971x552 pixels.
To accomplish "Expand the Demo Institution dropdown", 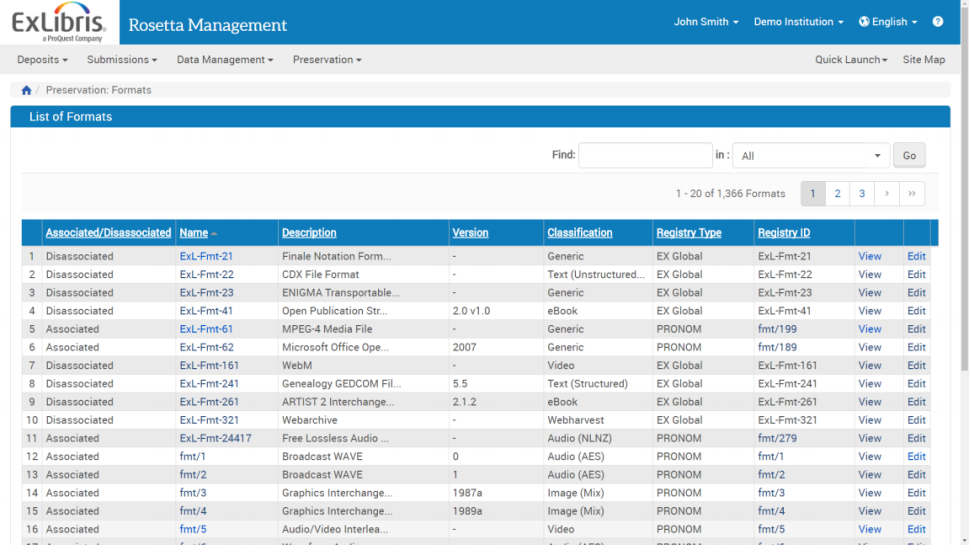I will click(798, 22).
